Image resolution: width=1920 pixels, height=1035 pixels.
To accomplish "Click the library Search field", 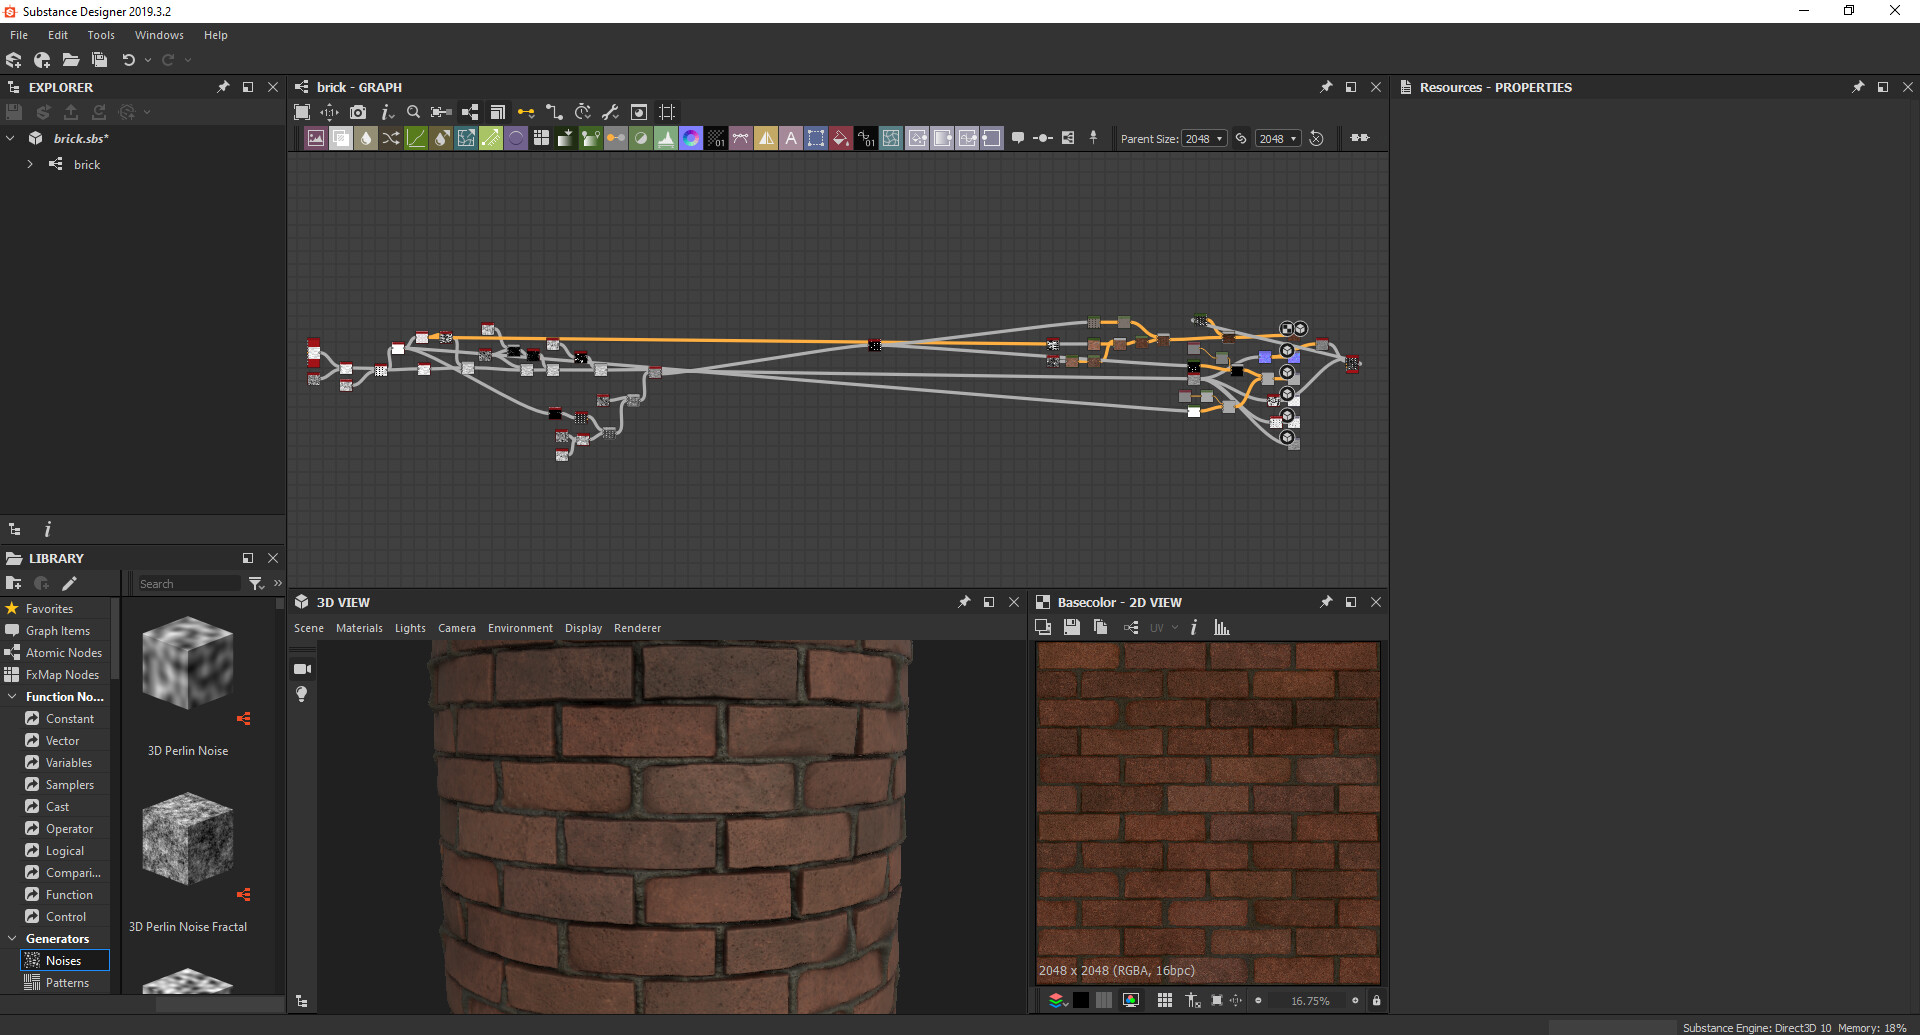I will coord(188,584).
